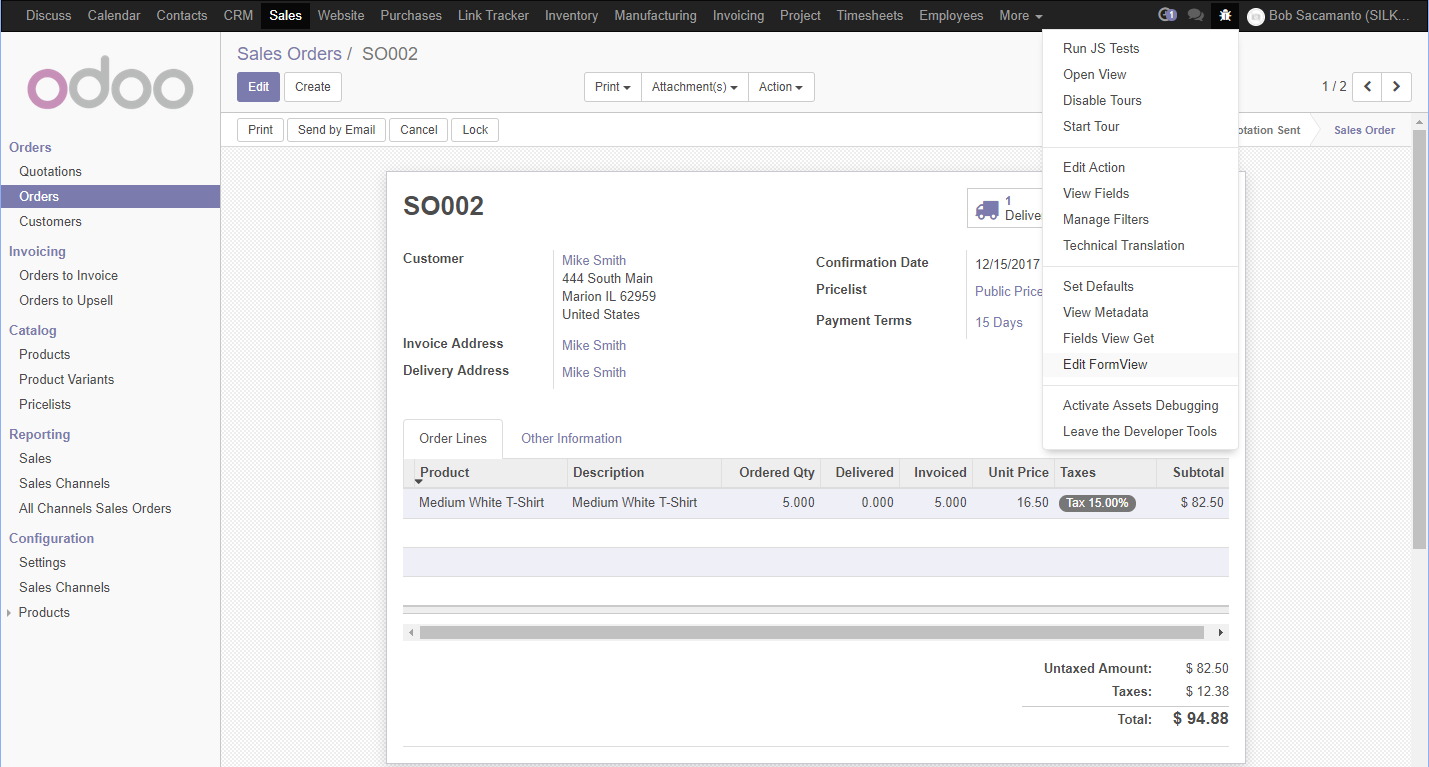Screen dimensions: 1429x767
Task: Open Product Variants in sidebar
Action: point(66,379)
